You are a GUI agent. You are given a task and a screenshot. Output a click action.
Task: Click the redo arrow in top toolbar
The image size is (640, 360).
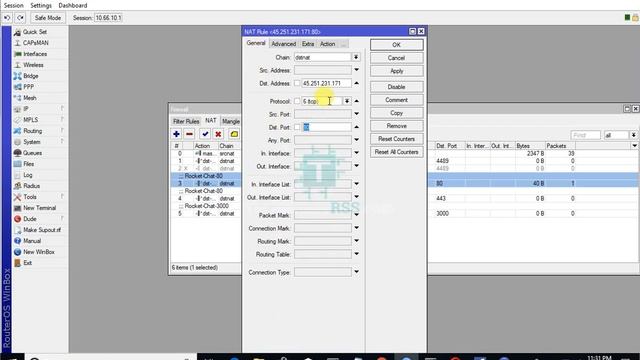coord(20,18)
